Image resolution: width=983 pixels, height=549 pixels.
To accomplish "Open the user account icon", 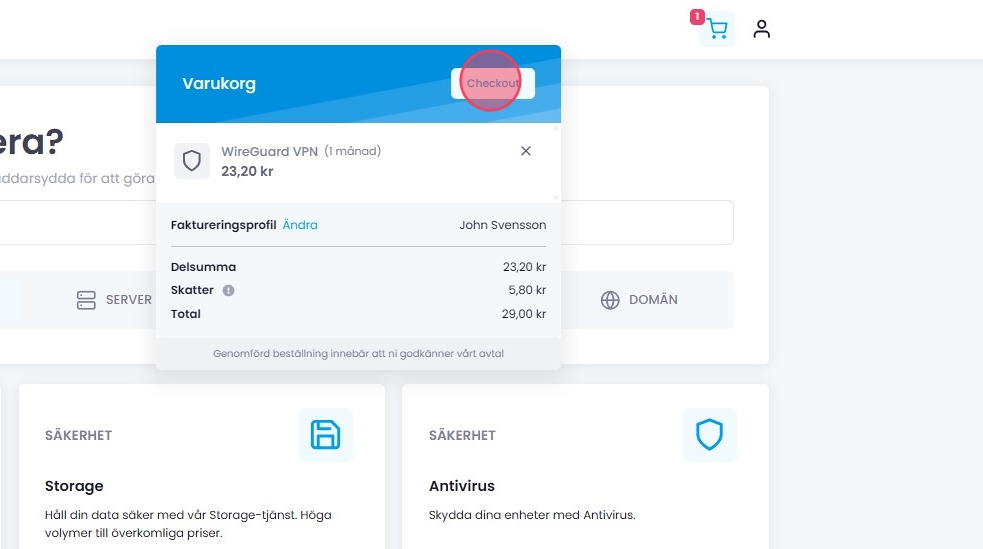I will pyautogui.click(x=762, y=29).
